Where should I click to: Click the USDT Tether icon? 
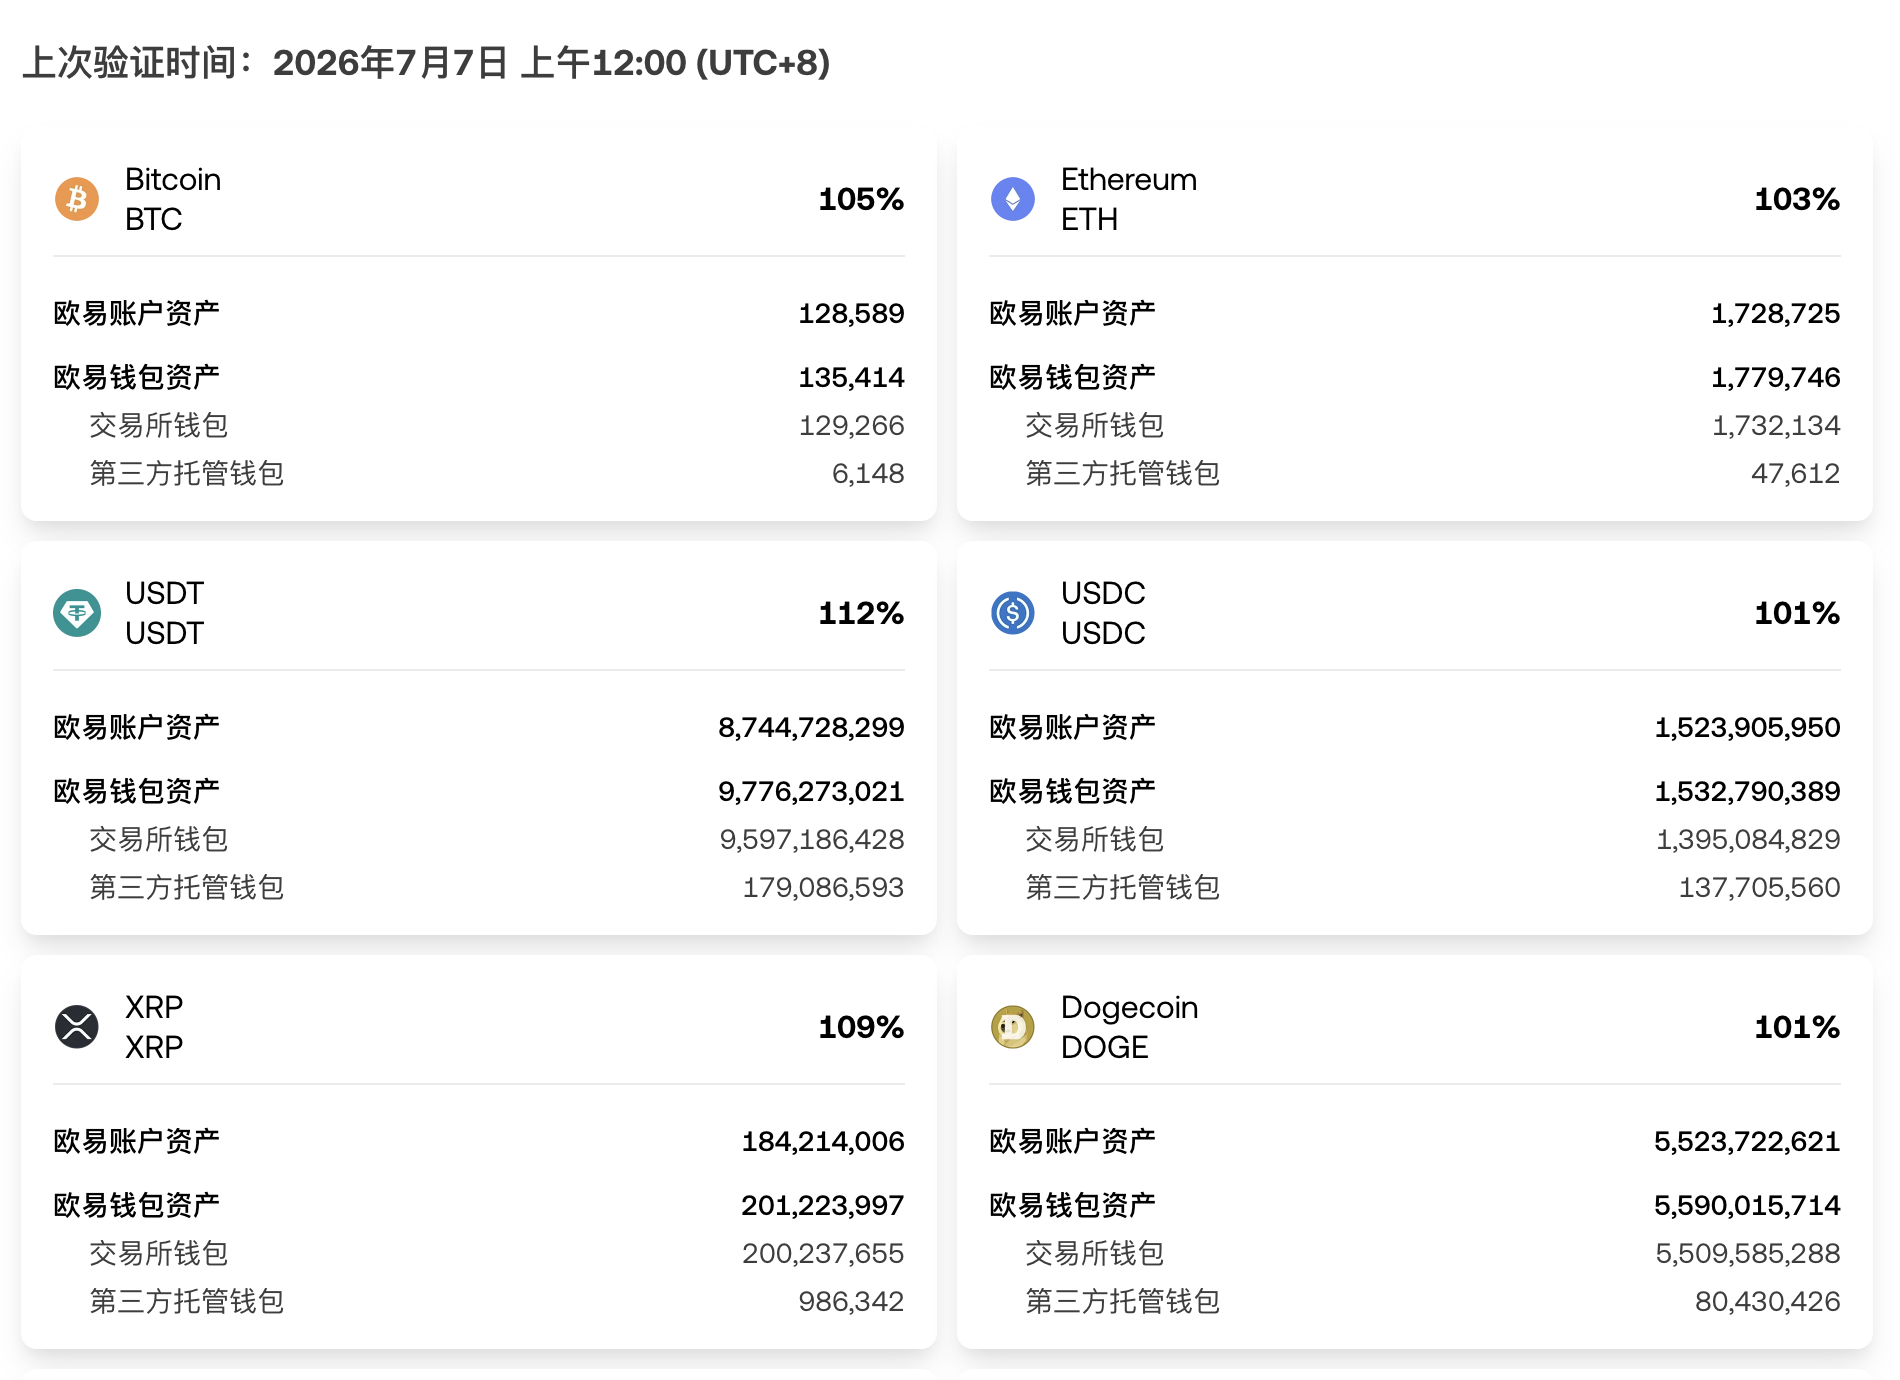pos(77,613)
